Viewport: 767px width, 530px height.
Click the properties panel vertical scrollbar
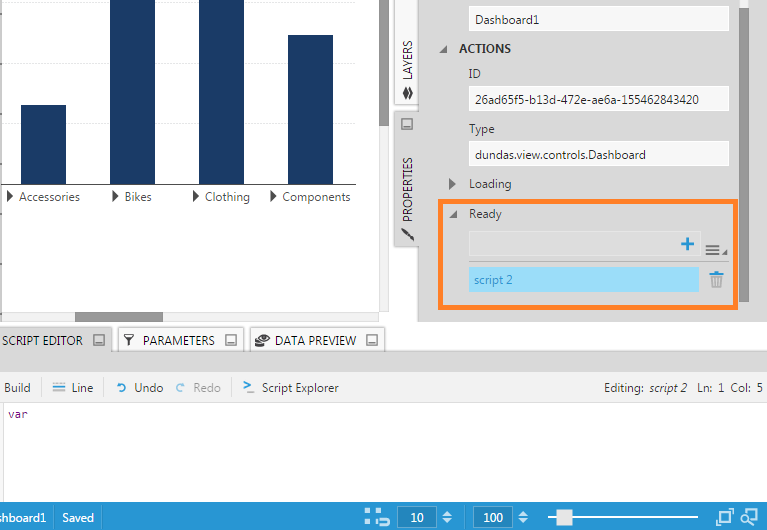(x=744, y=155)
